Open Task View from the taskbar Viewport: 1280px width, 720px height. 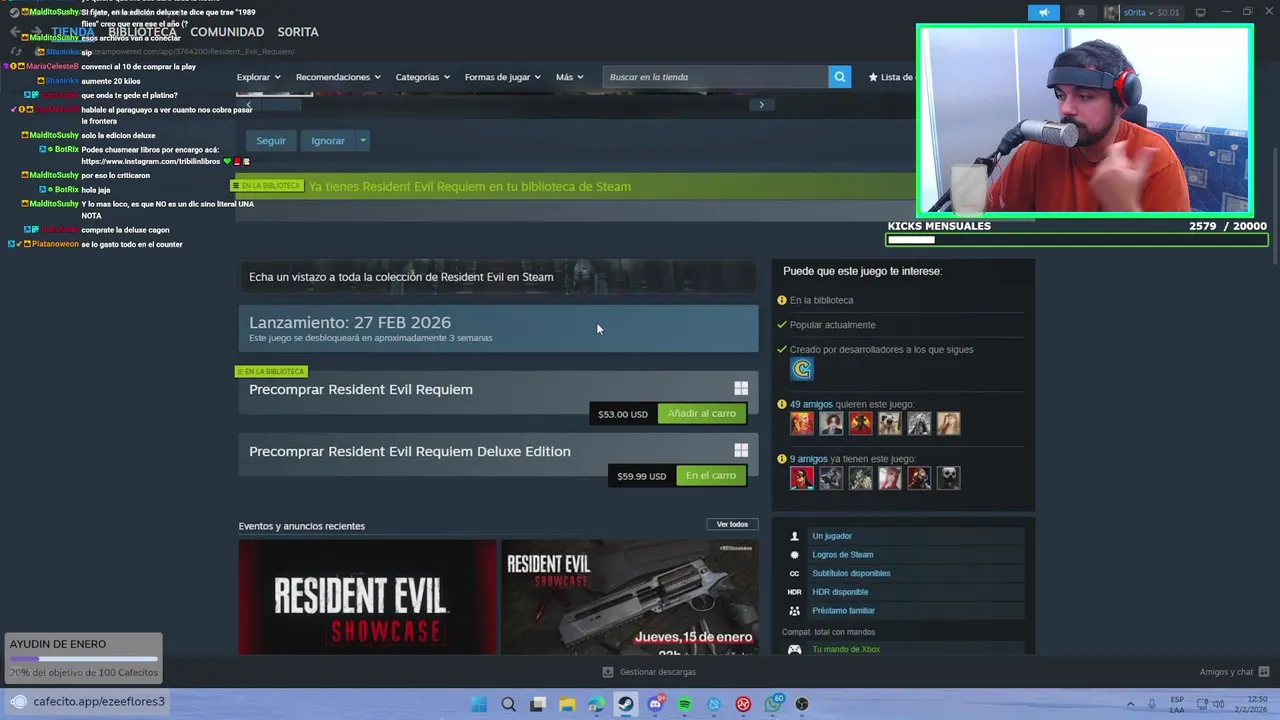pyautogui.click(x=538, y=704)
